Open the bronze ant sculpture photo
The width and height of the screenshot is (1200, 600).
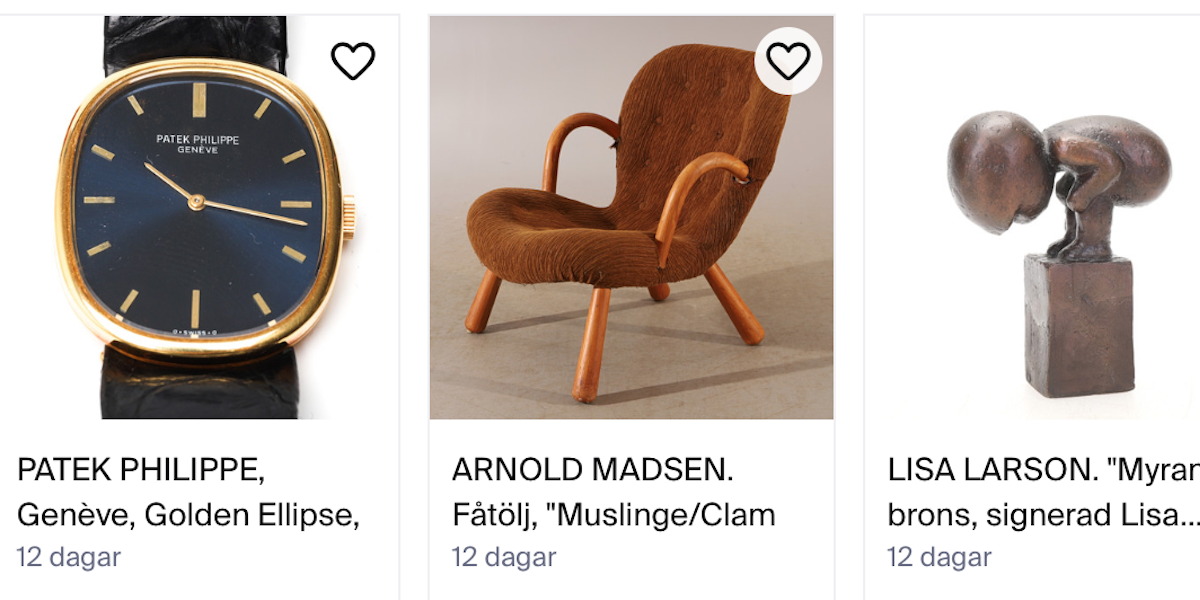pyautogui.click(x=1033, y=217)
